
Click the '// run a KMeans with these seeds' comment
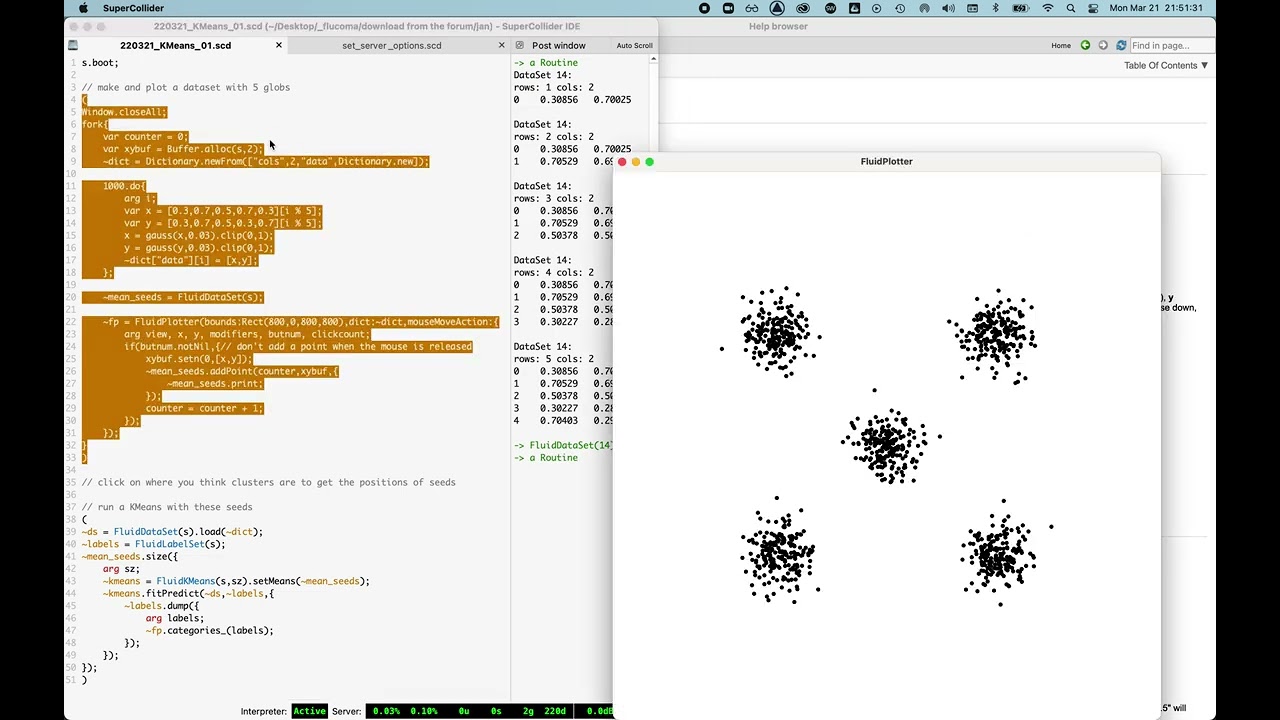tap(166, 507)
